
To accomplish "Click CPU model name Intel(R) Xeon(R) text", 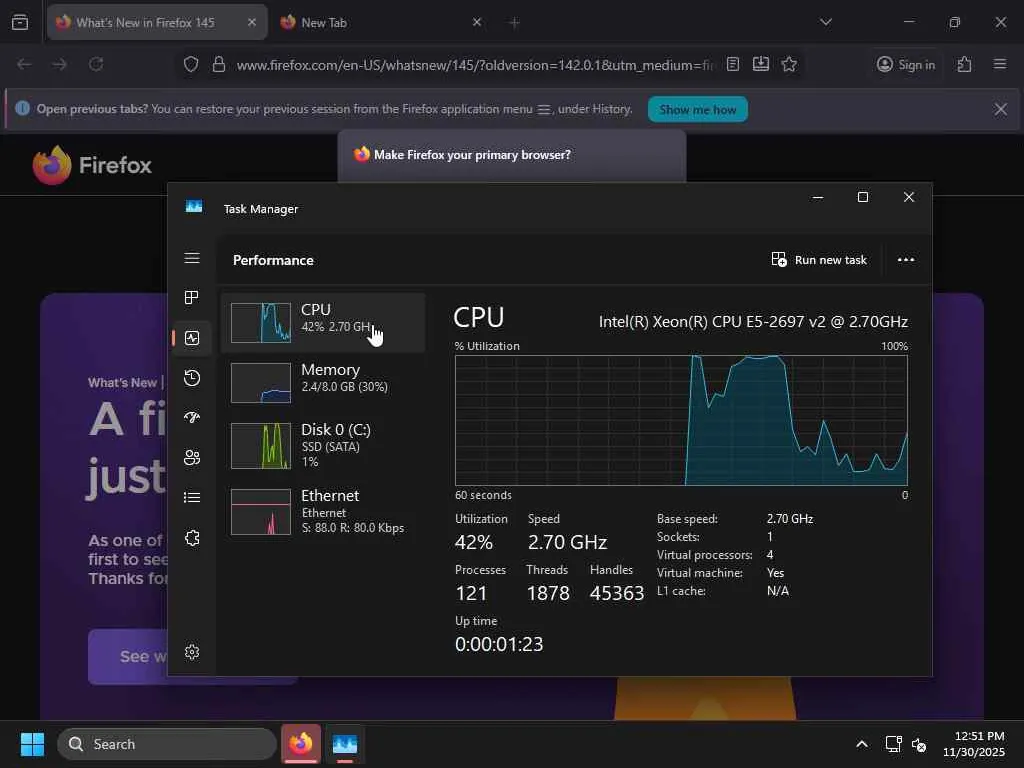I will pos(753,321).
